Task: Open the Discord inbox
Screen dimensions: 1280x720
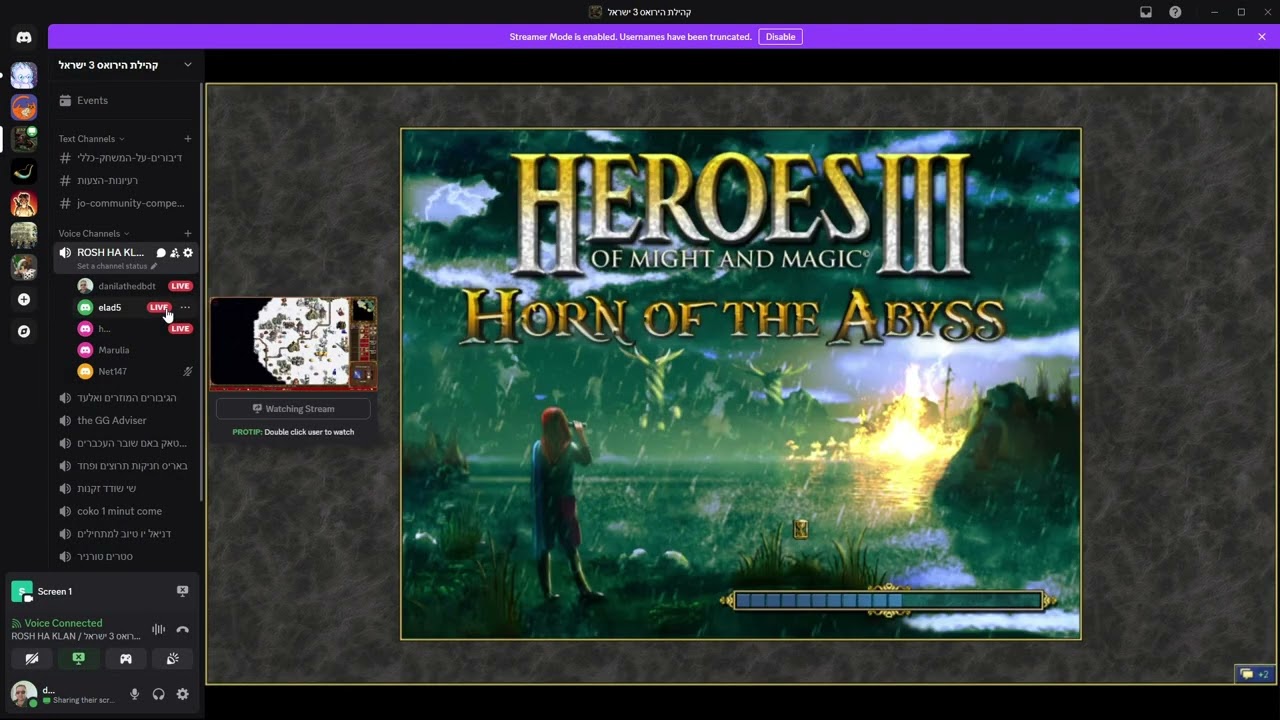Action: coord(1146,12)
